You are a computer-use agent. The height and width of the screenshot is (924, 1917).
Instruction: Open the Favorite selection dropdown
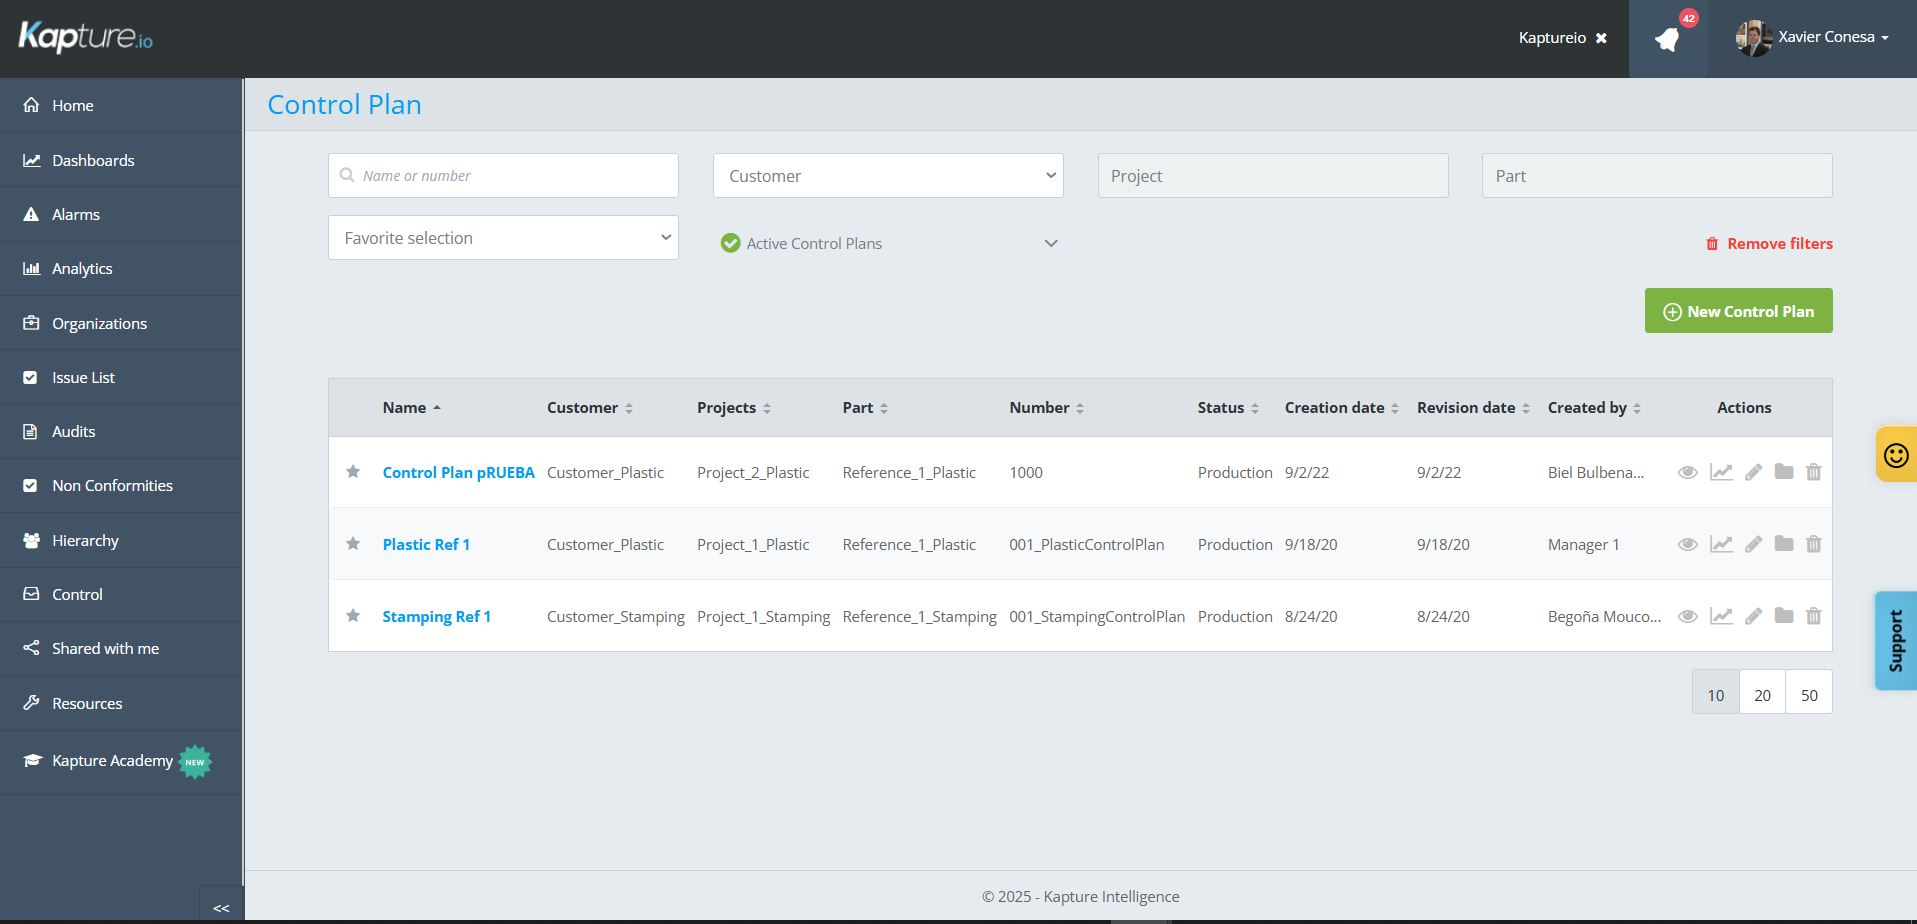(503, 238)
